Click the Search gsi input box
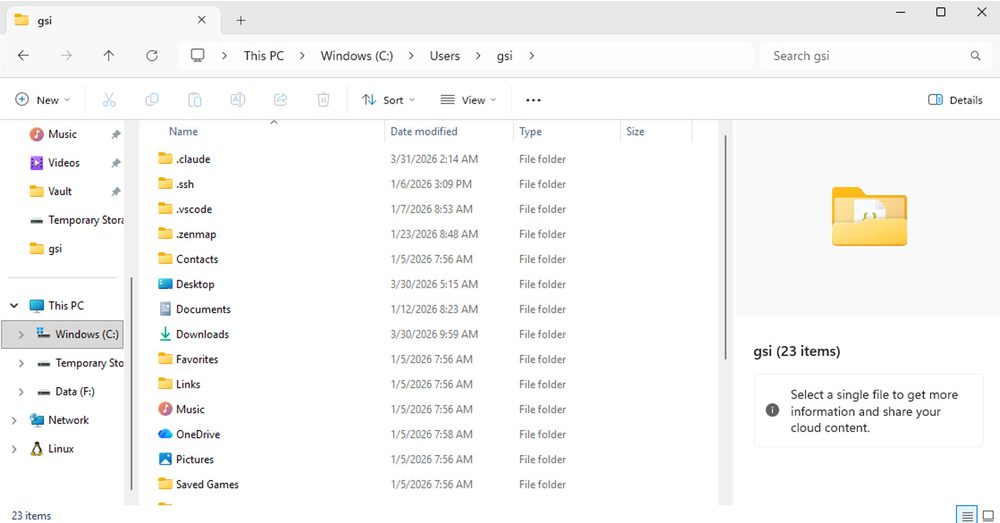1000x523 pixels. [865, 56]
